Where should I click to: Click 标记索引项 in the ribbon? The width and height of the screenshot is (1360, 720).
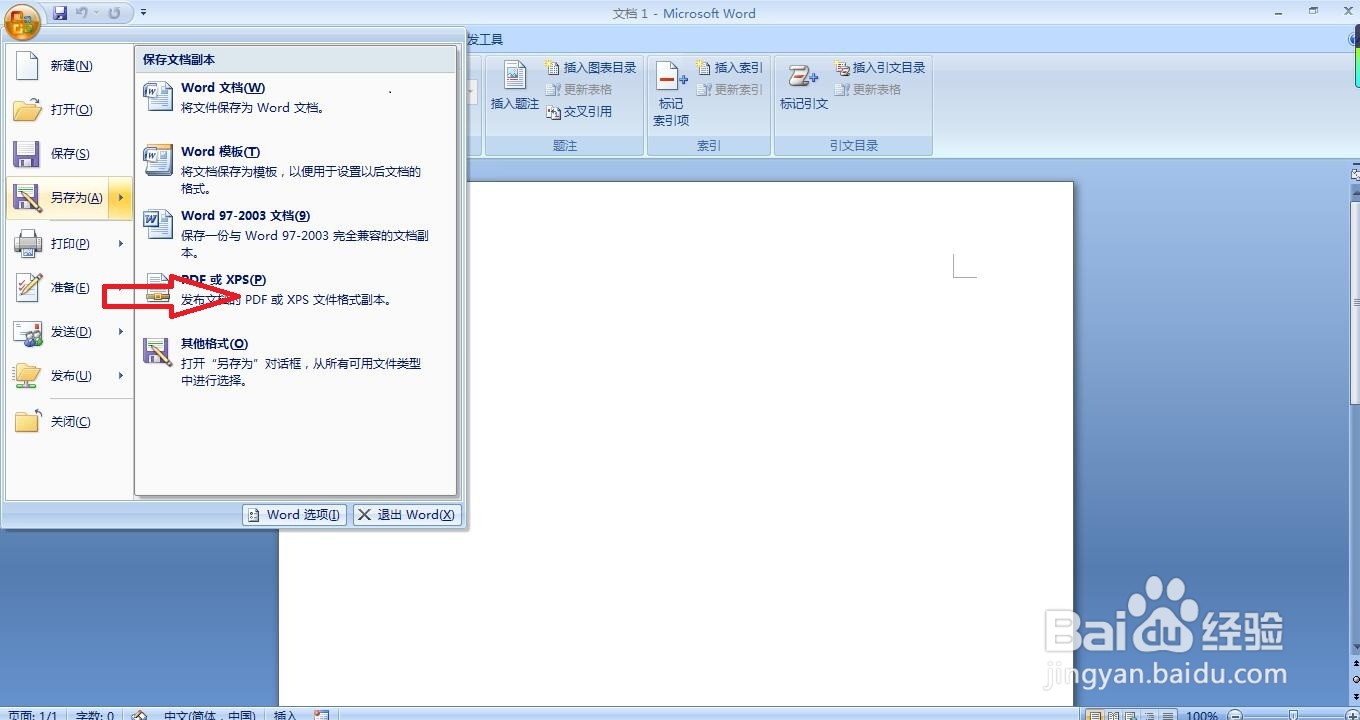coord(671,94)
